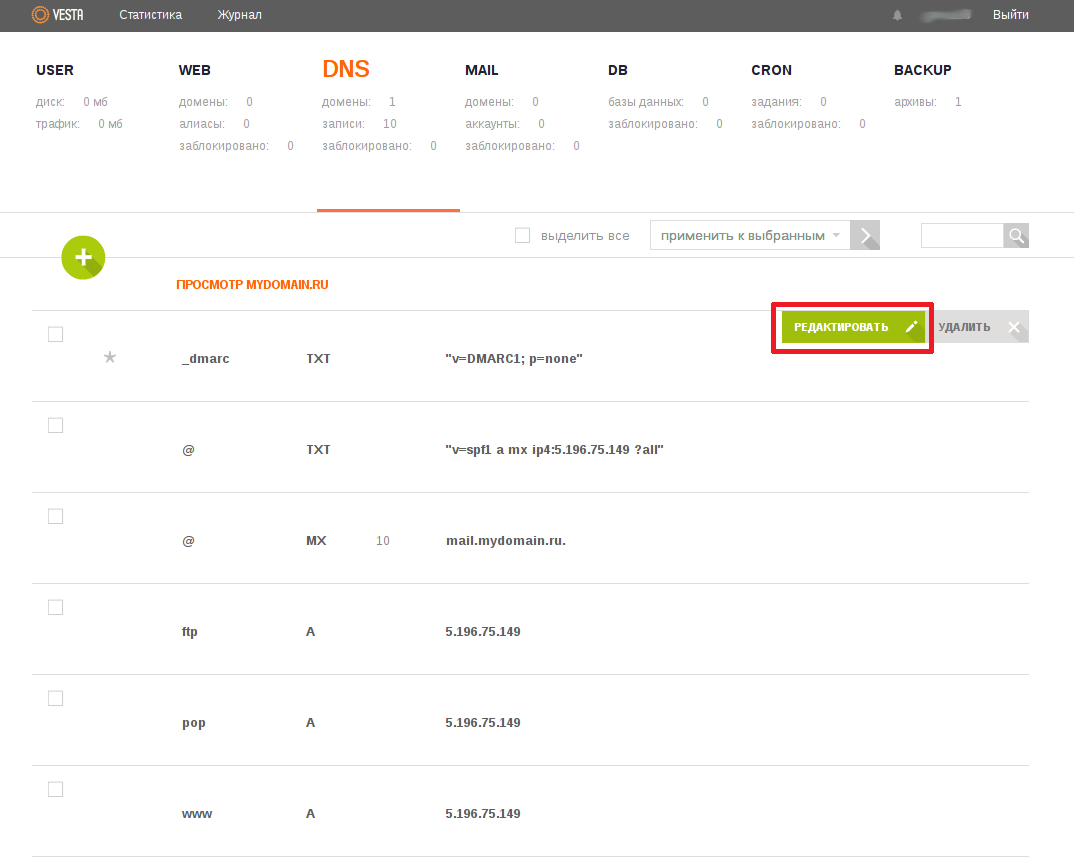Click IP 5.196.75.149 in www row
This screenshot has width=1074, height=858.
coord(483,814)
